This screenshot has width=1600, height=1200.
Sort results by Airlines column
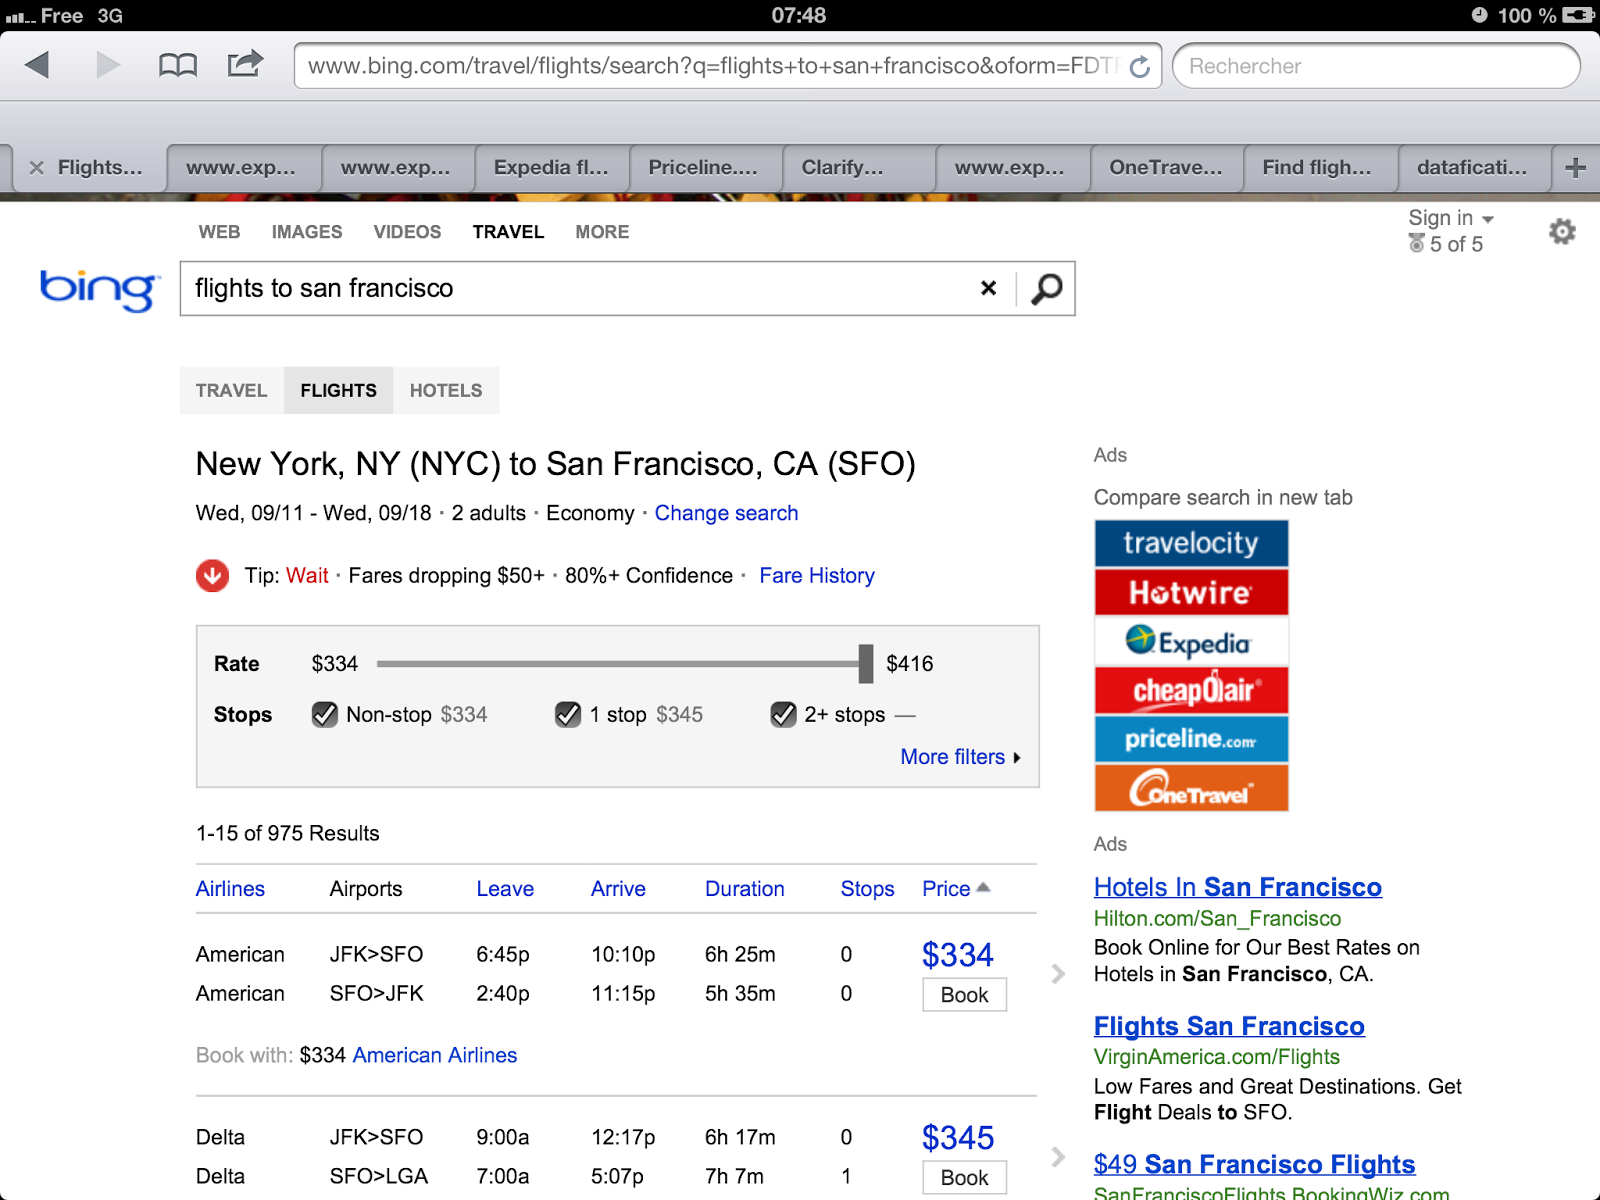pos(230,889)
